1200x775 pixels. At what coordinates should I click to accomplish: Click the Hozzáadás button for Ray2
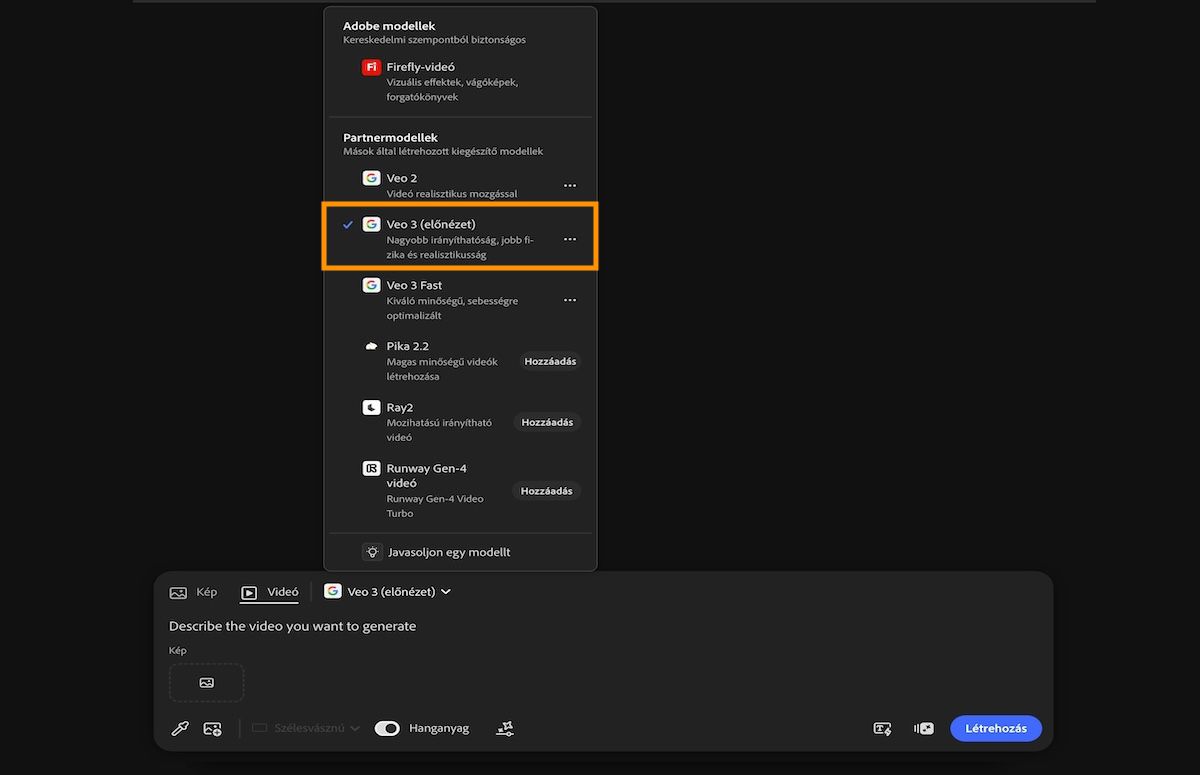pyautogui.click(x=547, y=422)
